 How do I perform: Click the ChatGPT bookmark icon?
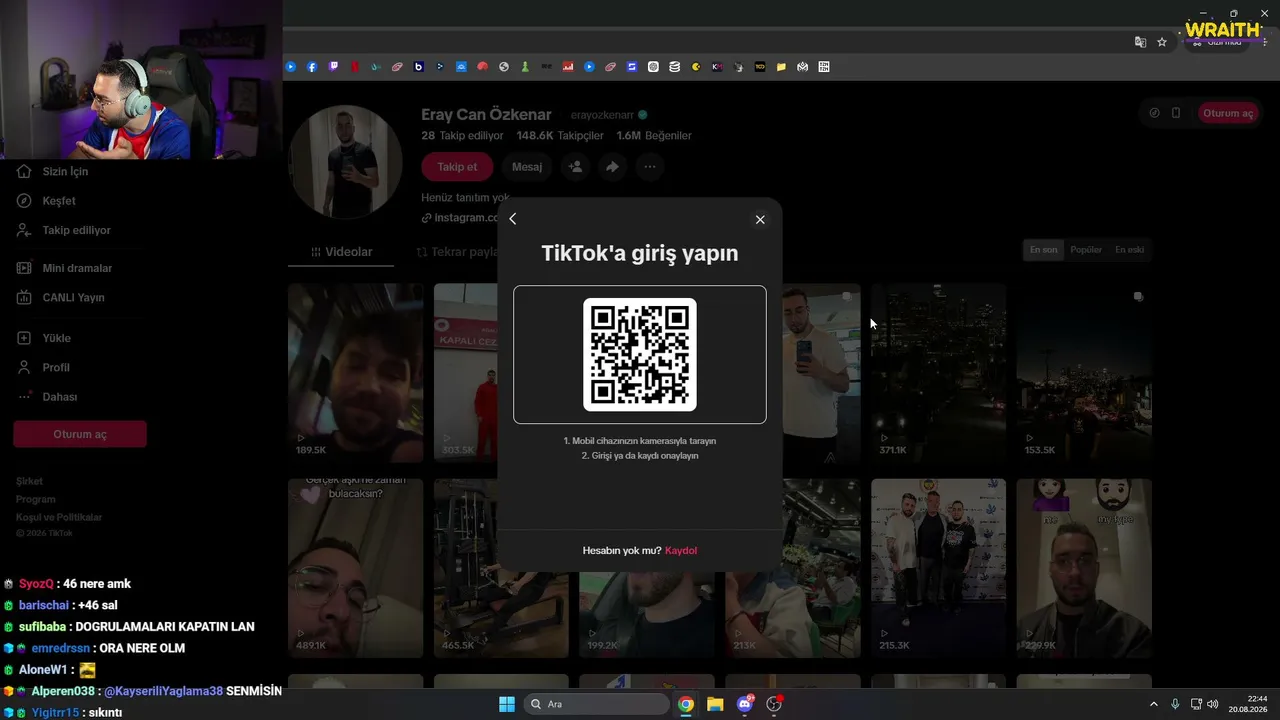pos(653,67)
